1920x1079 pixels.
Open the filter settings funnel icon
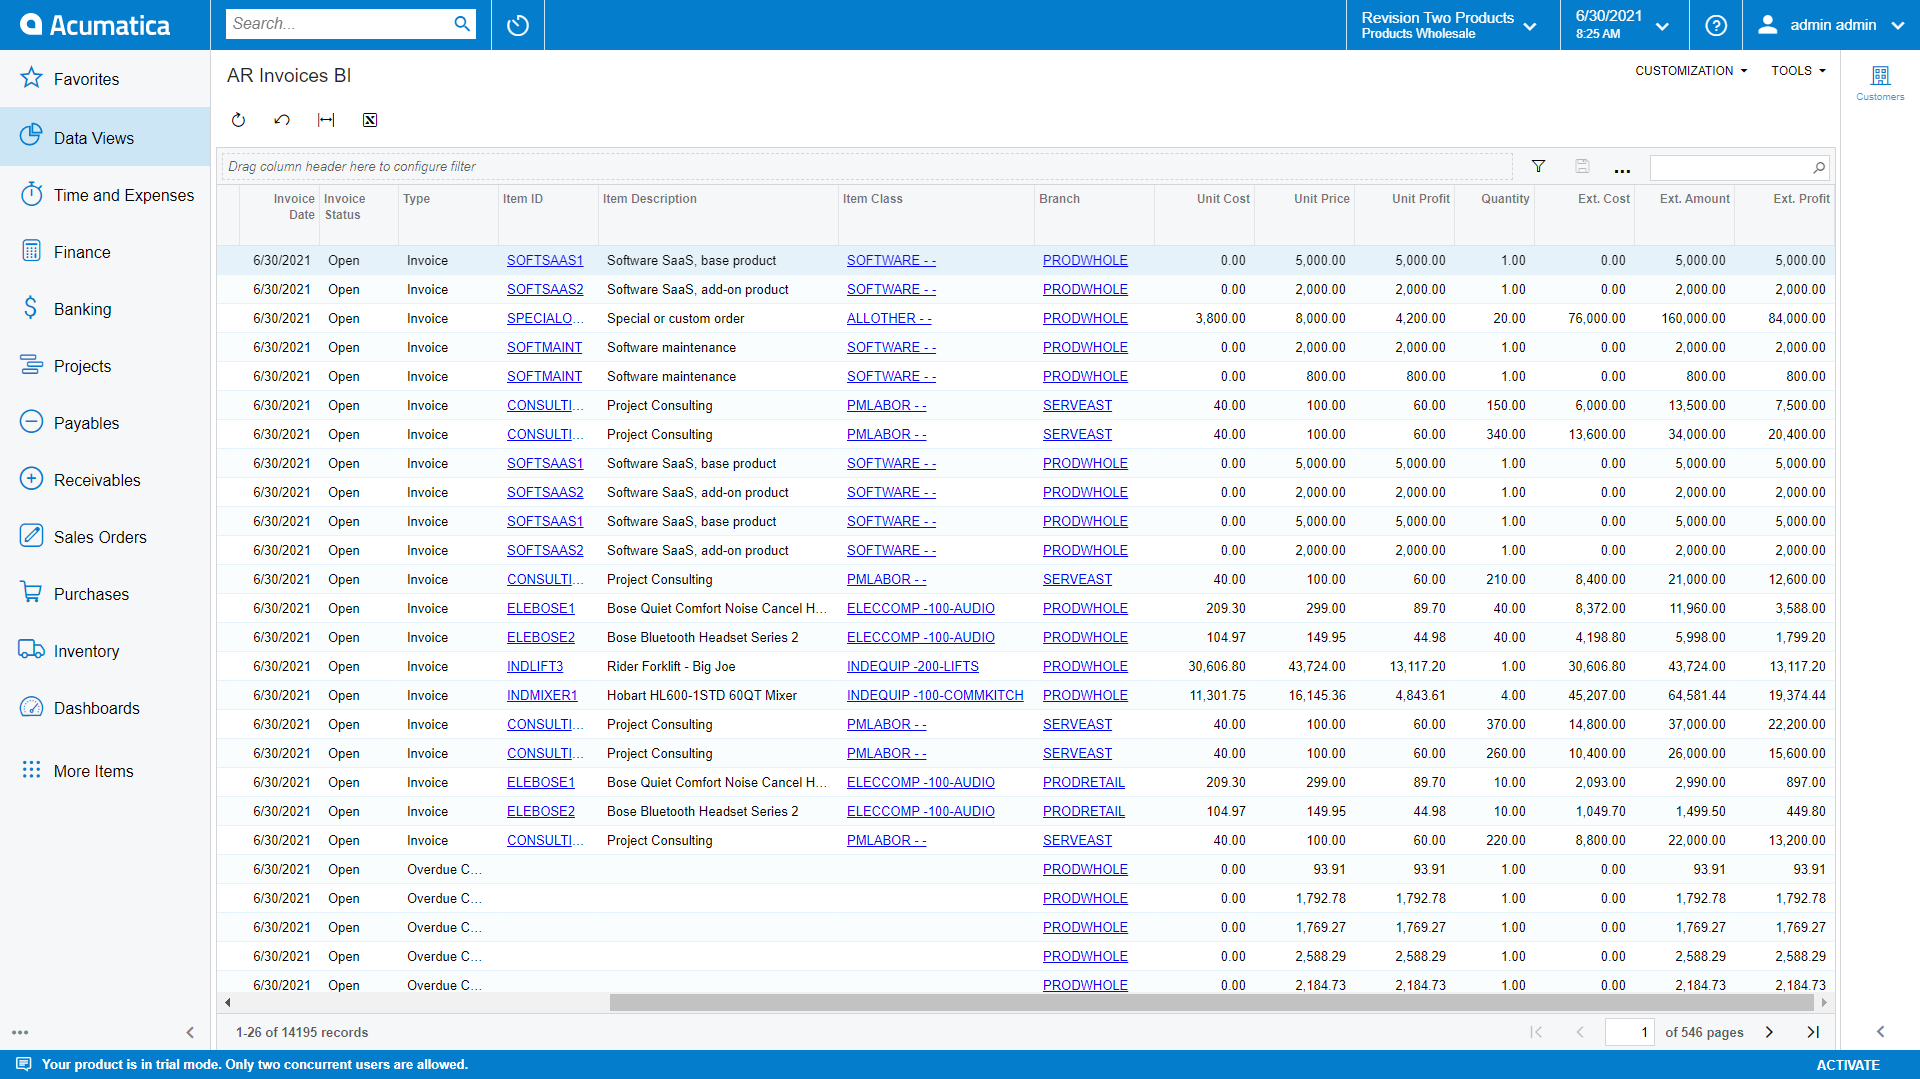[1538, 166]
